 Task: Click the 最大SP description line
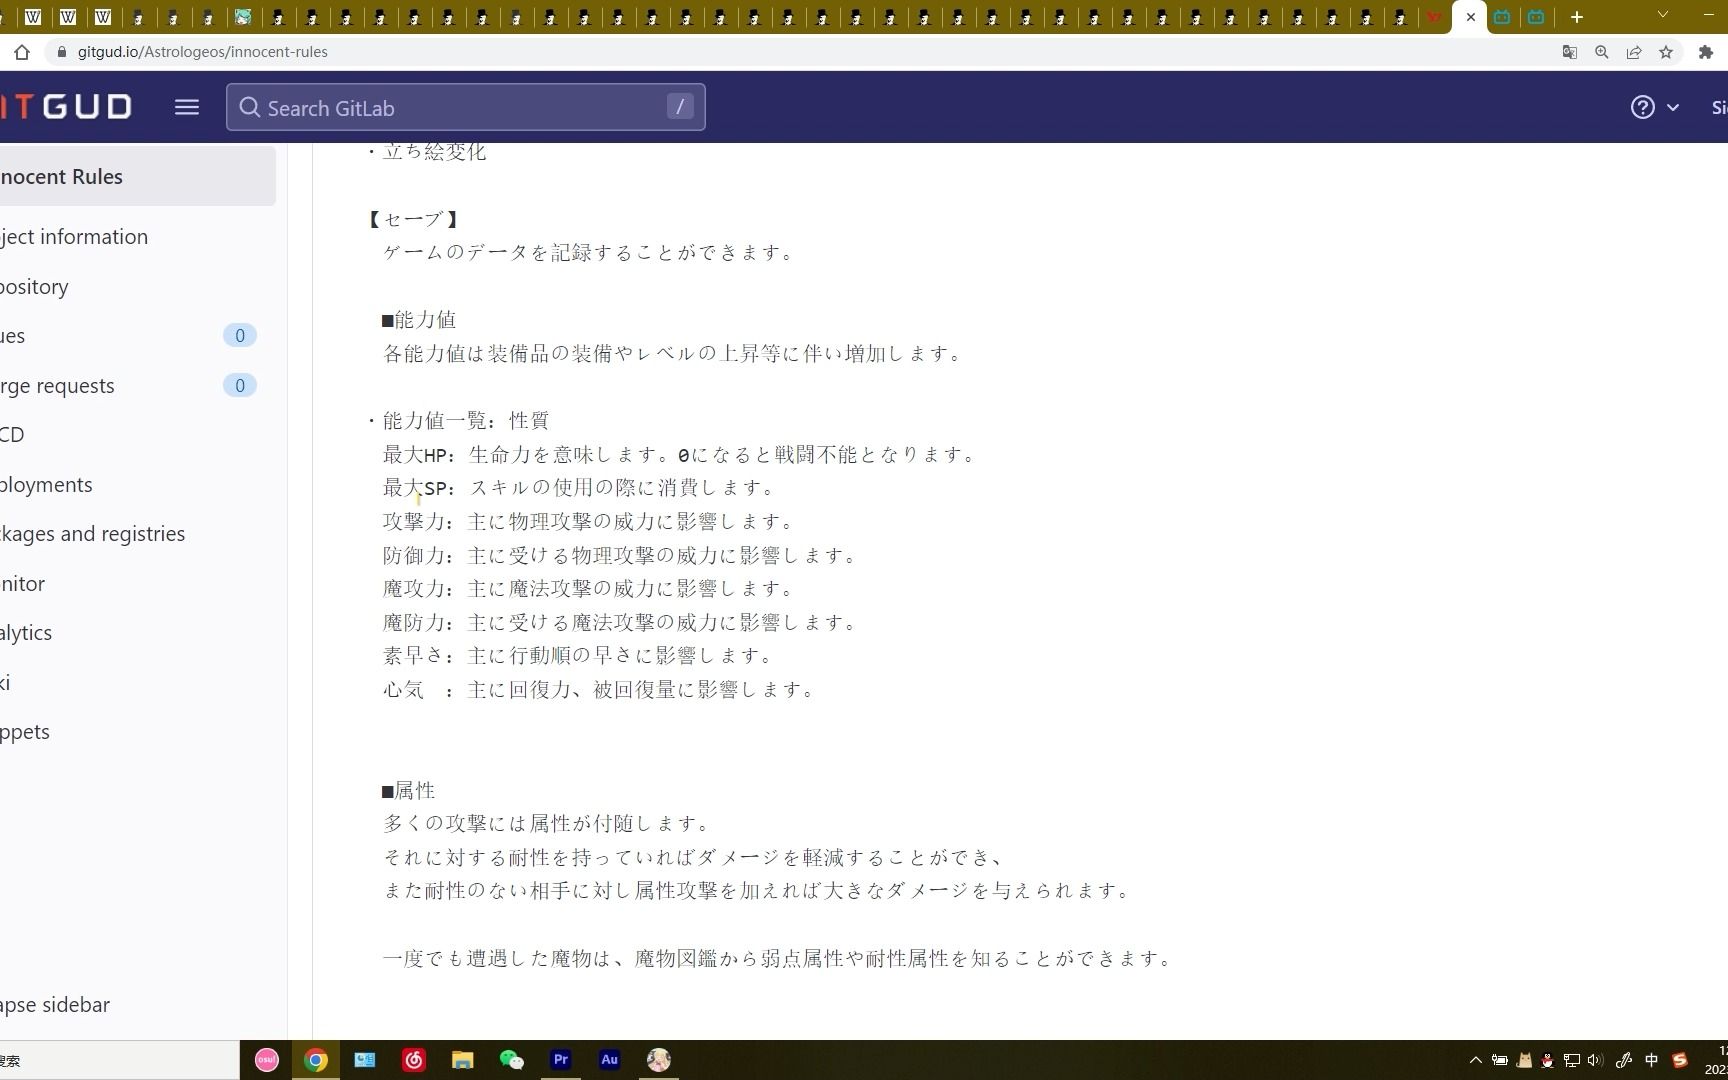click(x=579, y=488)
